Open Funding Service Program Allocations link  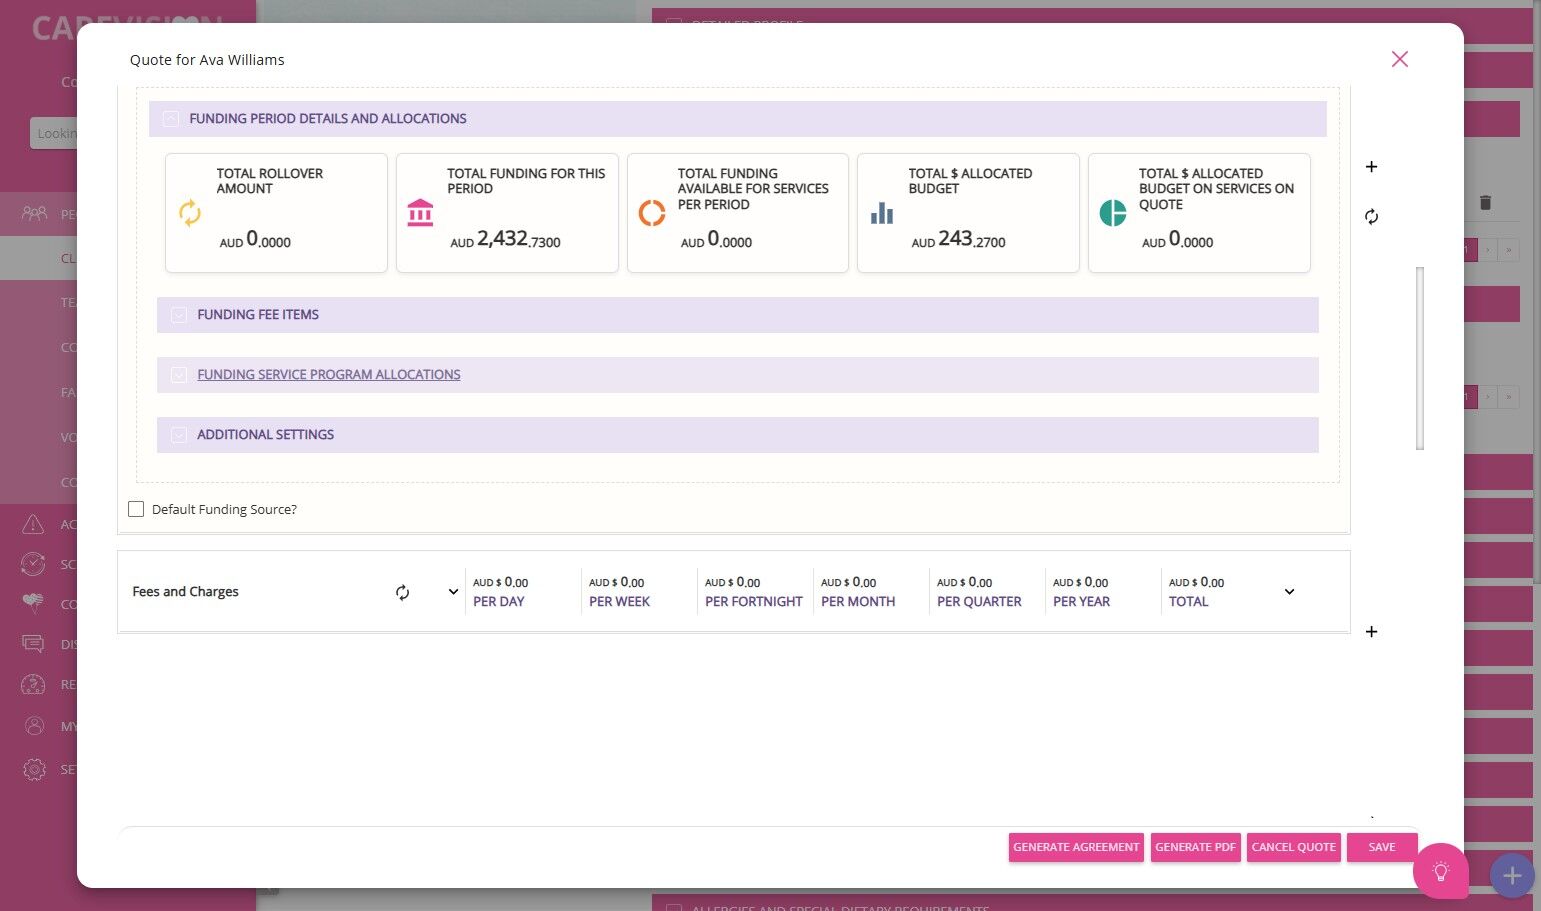[328, 375]
